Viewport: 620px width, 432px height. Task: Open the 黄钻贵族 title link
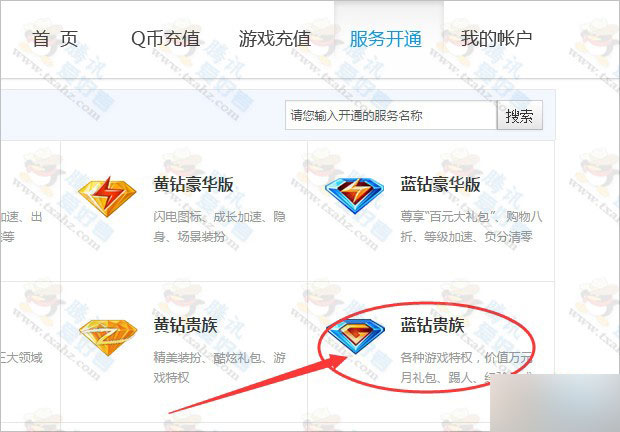coord(185,325)
